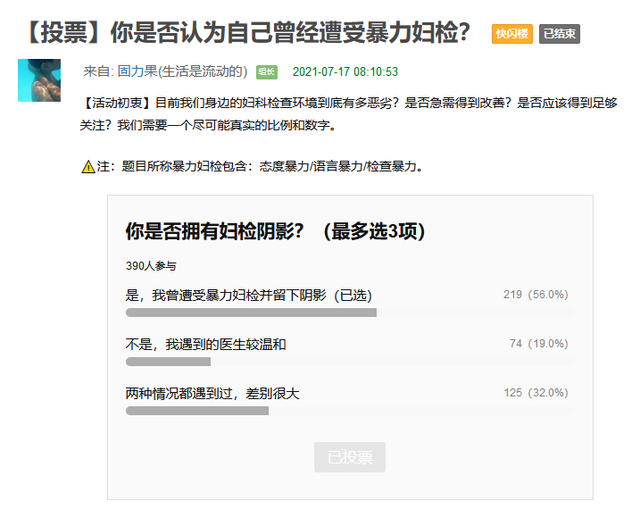Select option 两种情况都遇到过，差别很大
Screen dimensions: 640x517
(212, 393)
